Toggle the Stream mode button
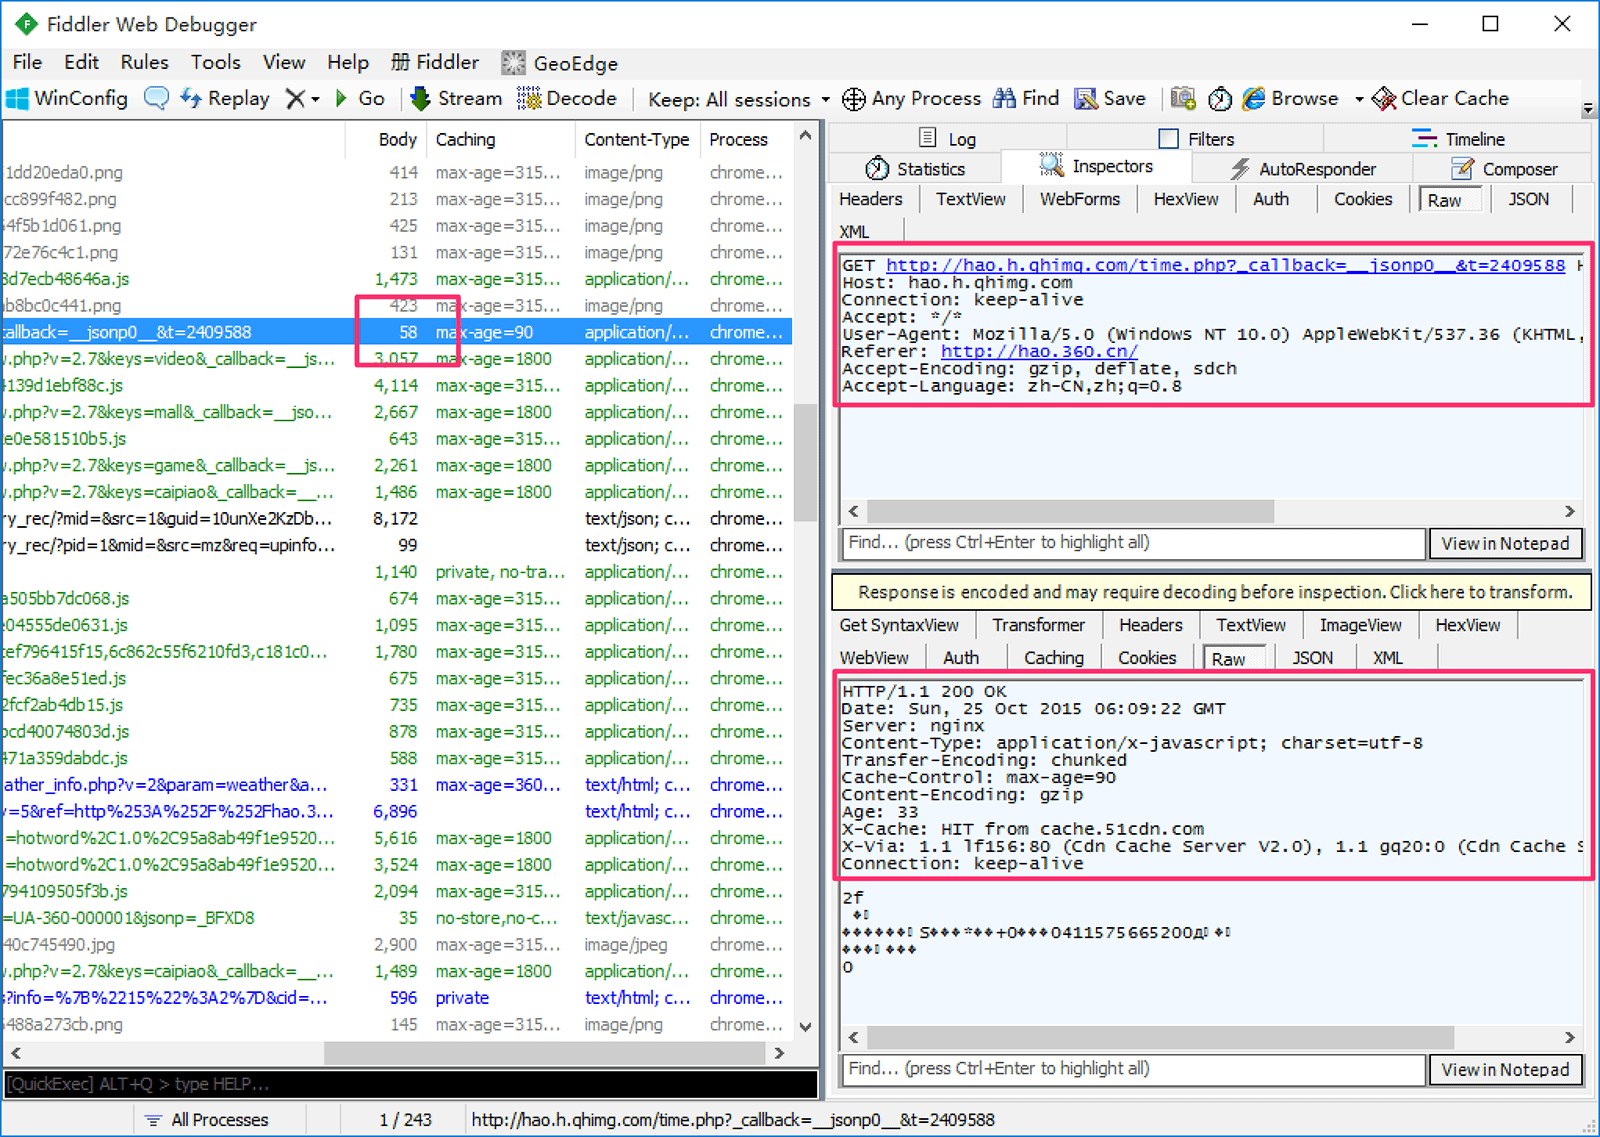 click(456, 98)
